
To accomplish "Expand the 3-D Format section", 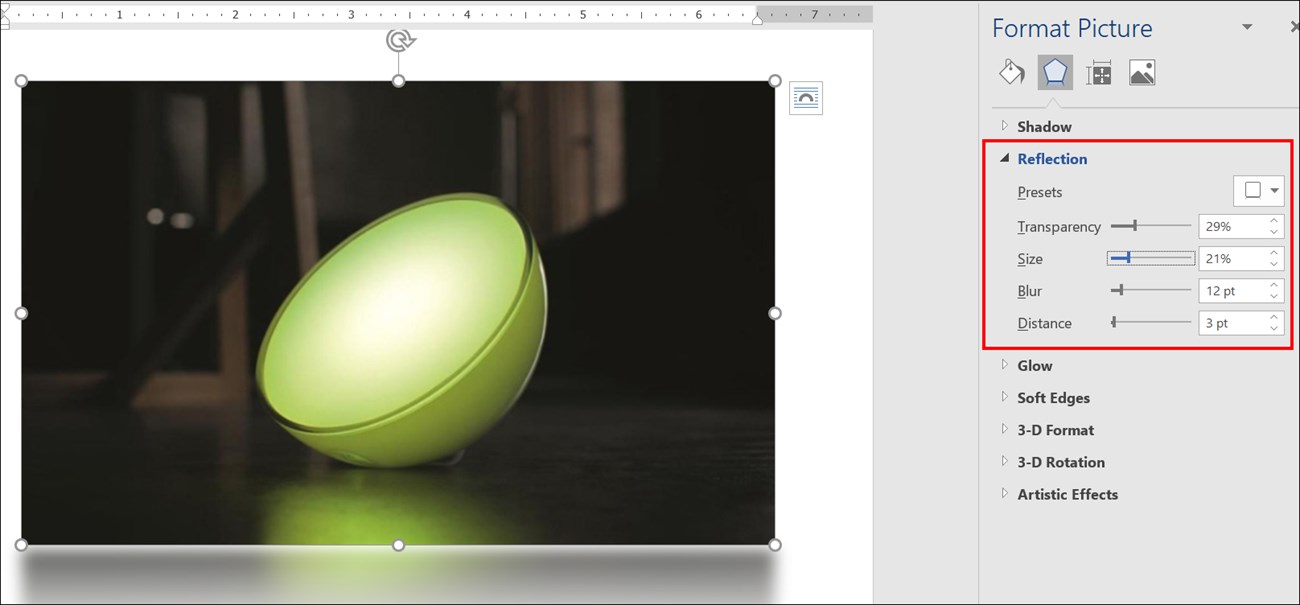I will click(1055, 430).
